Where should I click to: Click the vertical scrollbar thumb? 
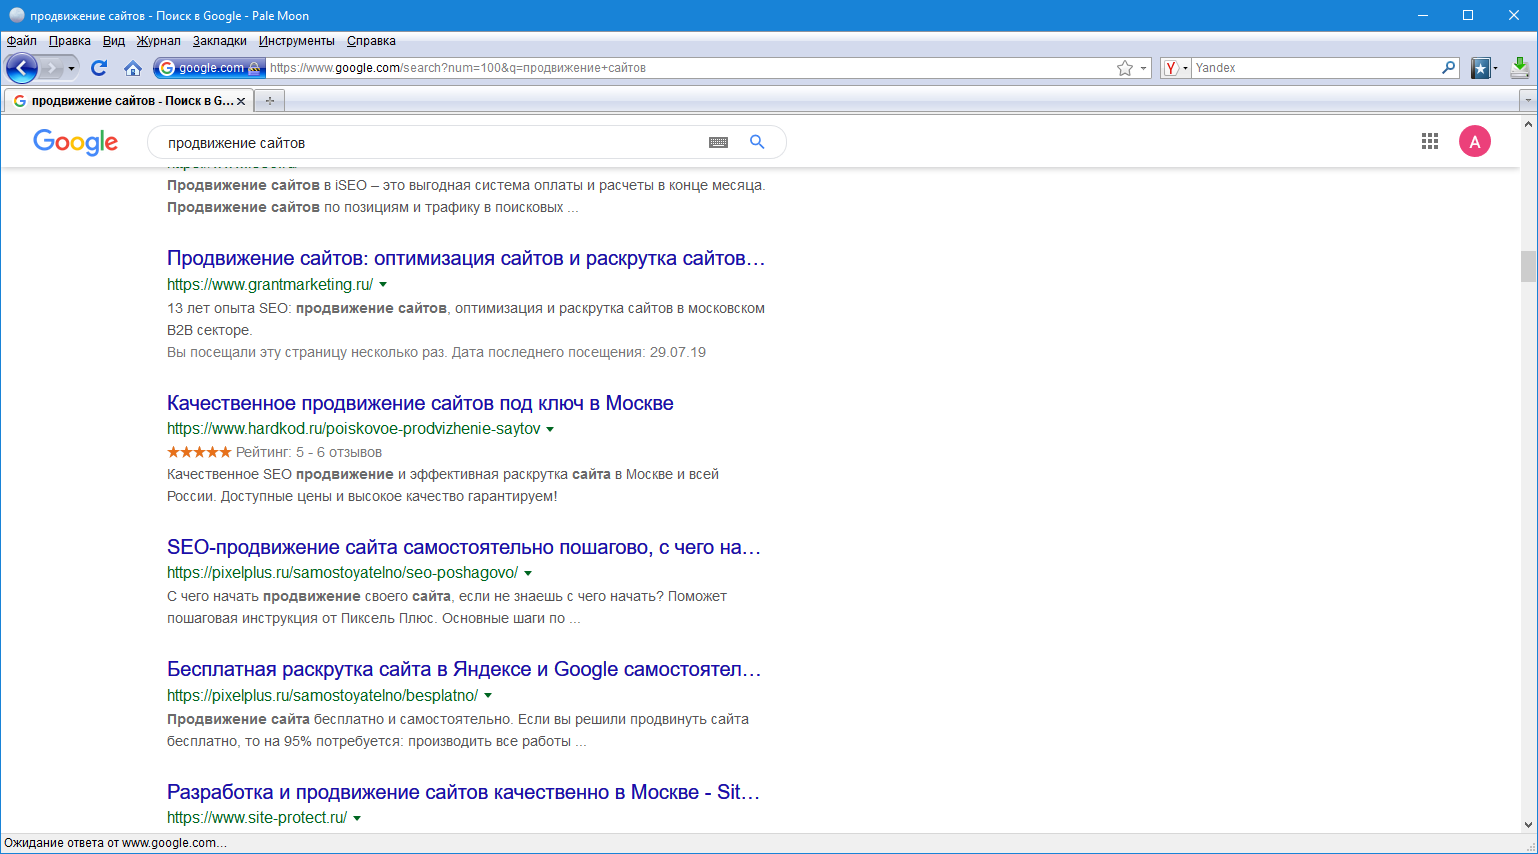[x=1528, y=266]
